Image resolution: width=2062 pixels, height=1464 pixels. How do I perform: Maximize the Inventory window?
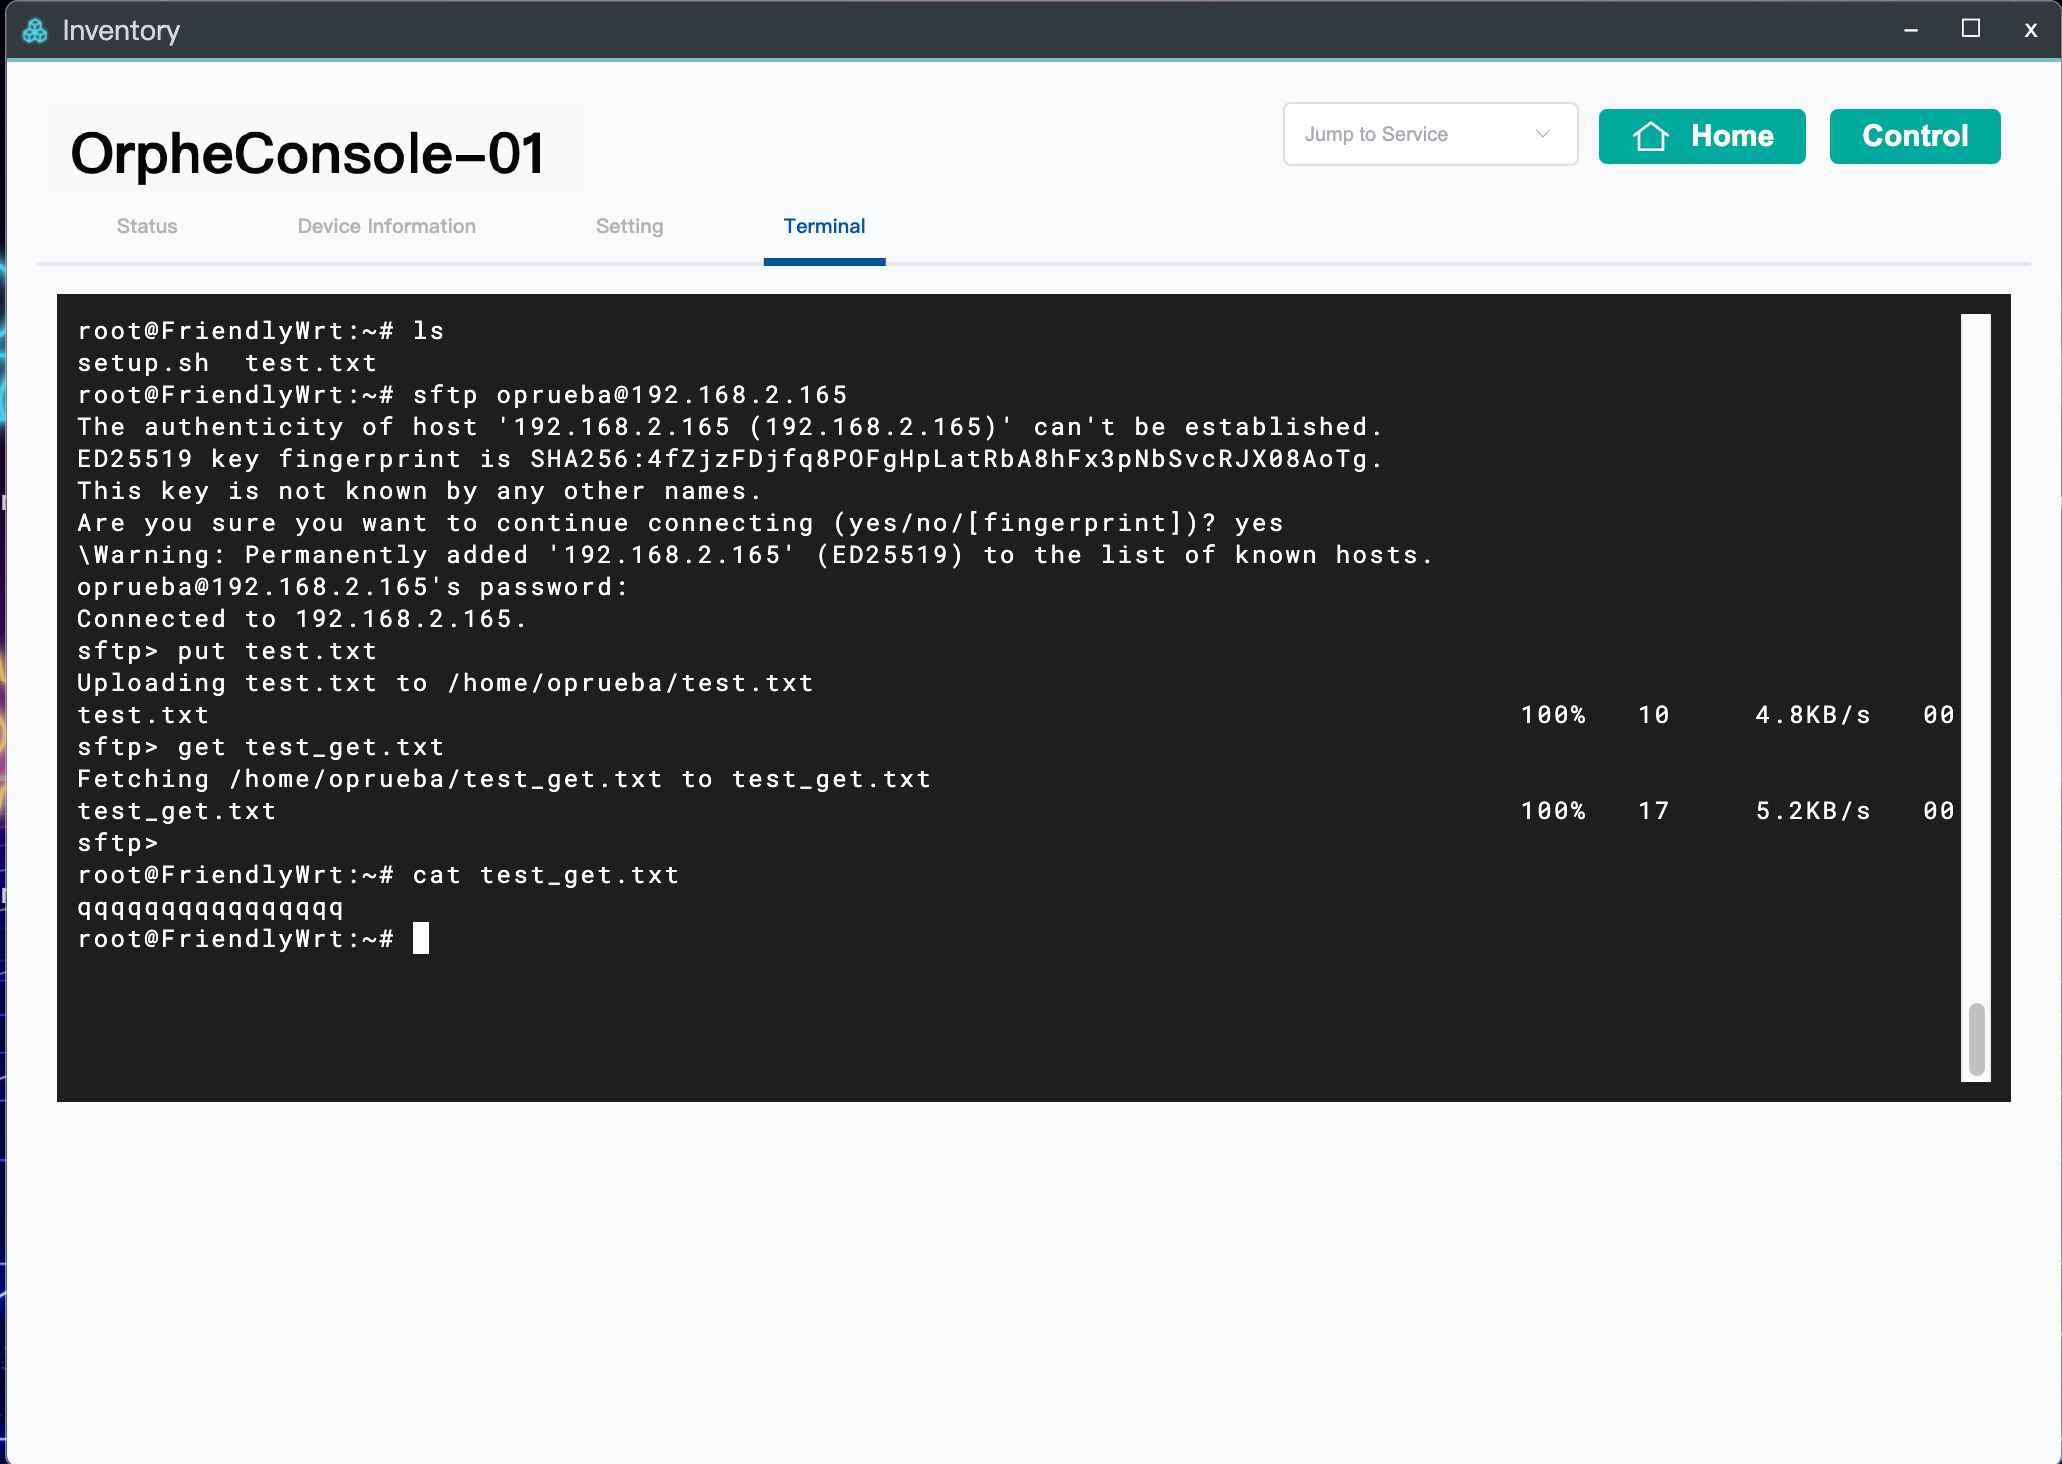tap(1970, 29)
